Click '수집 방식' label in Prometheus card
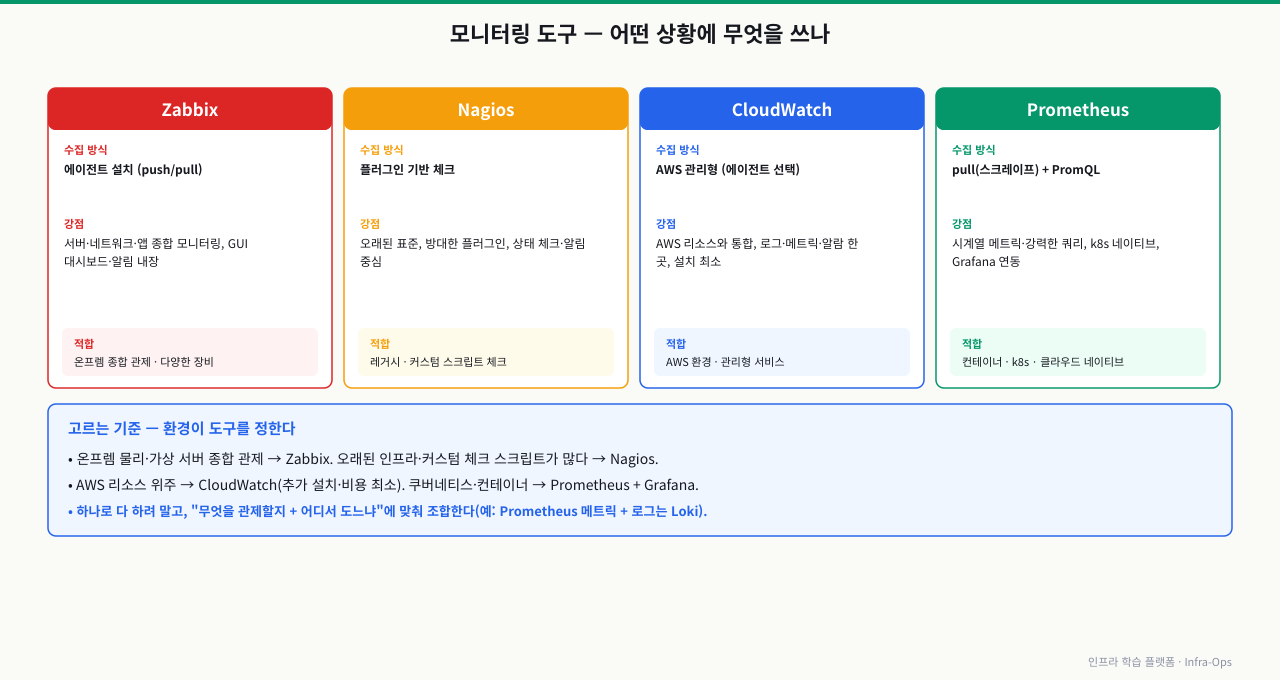This screenshot has height=680, width=1280. [x=974, y=150]
